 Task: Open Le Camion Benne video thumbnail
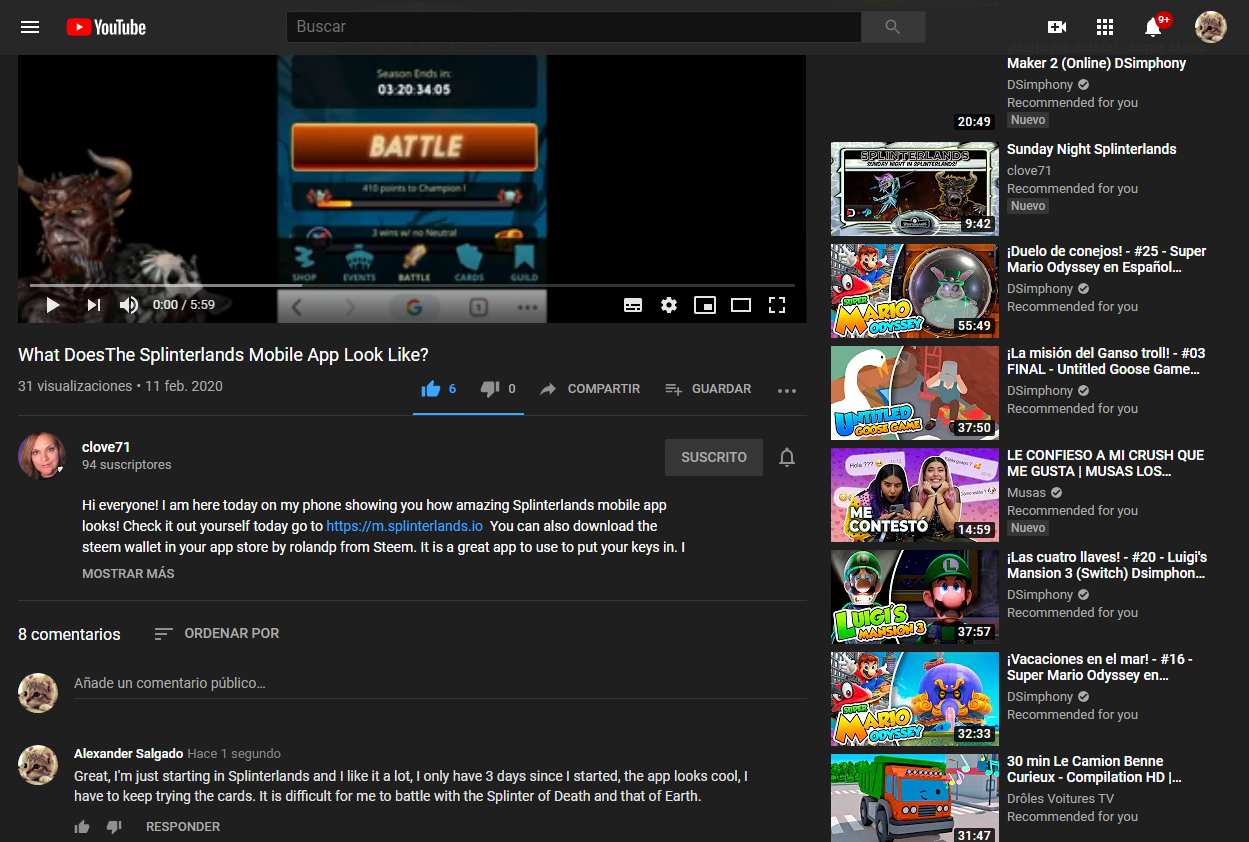click(915, 798)
